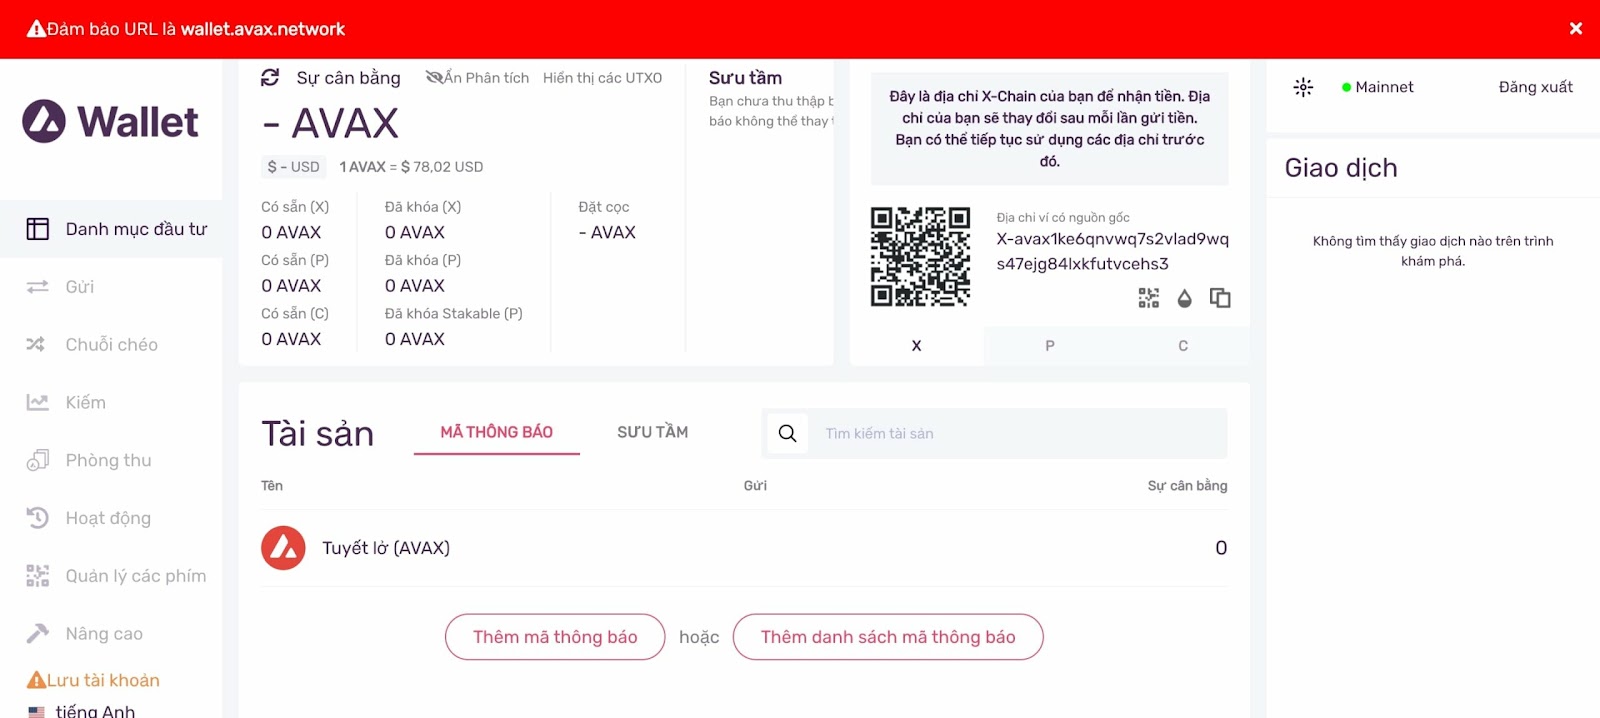Click the Địa chỉ ví có nguồn gốc label
Viewport: 1600px width, 718px height.
pyautogui.click(x=1063, y=217)
